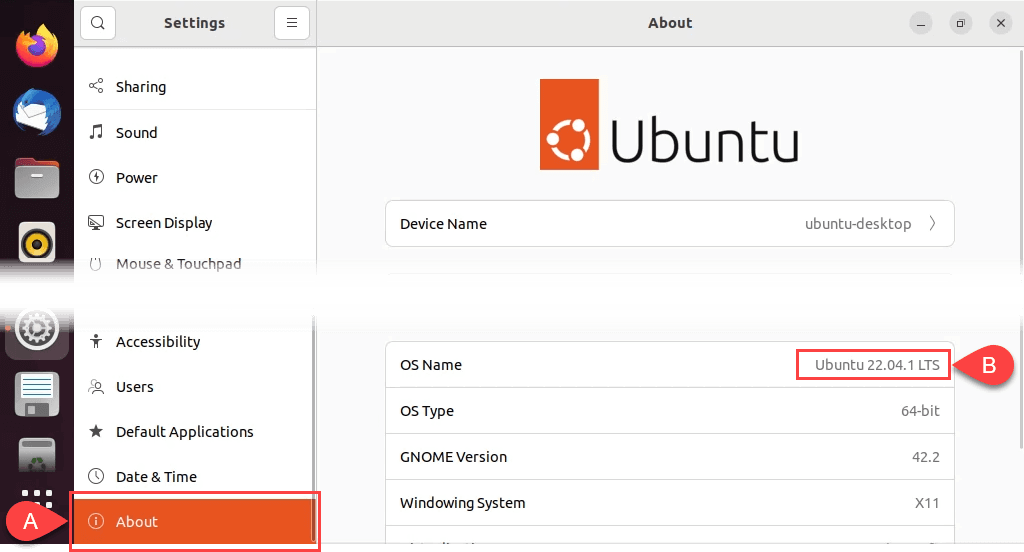
Task: Switch to the Users panel
Action: (134, 387)
